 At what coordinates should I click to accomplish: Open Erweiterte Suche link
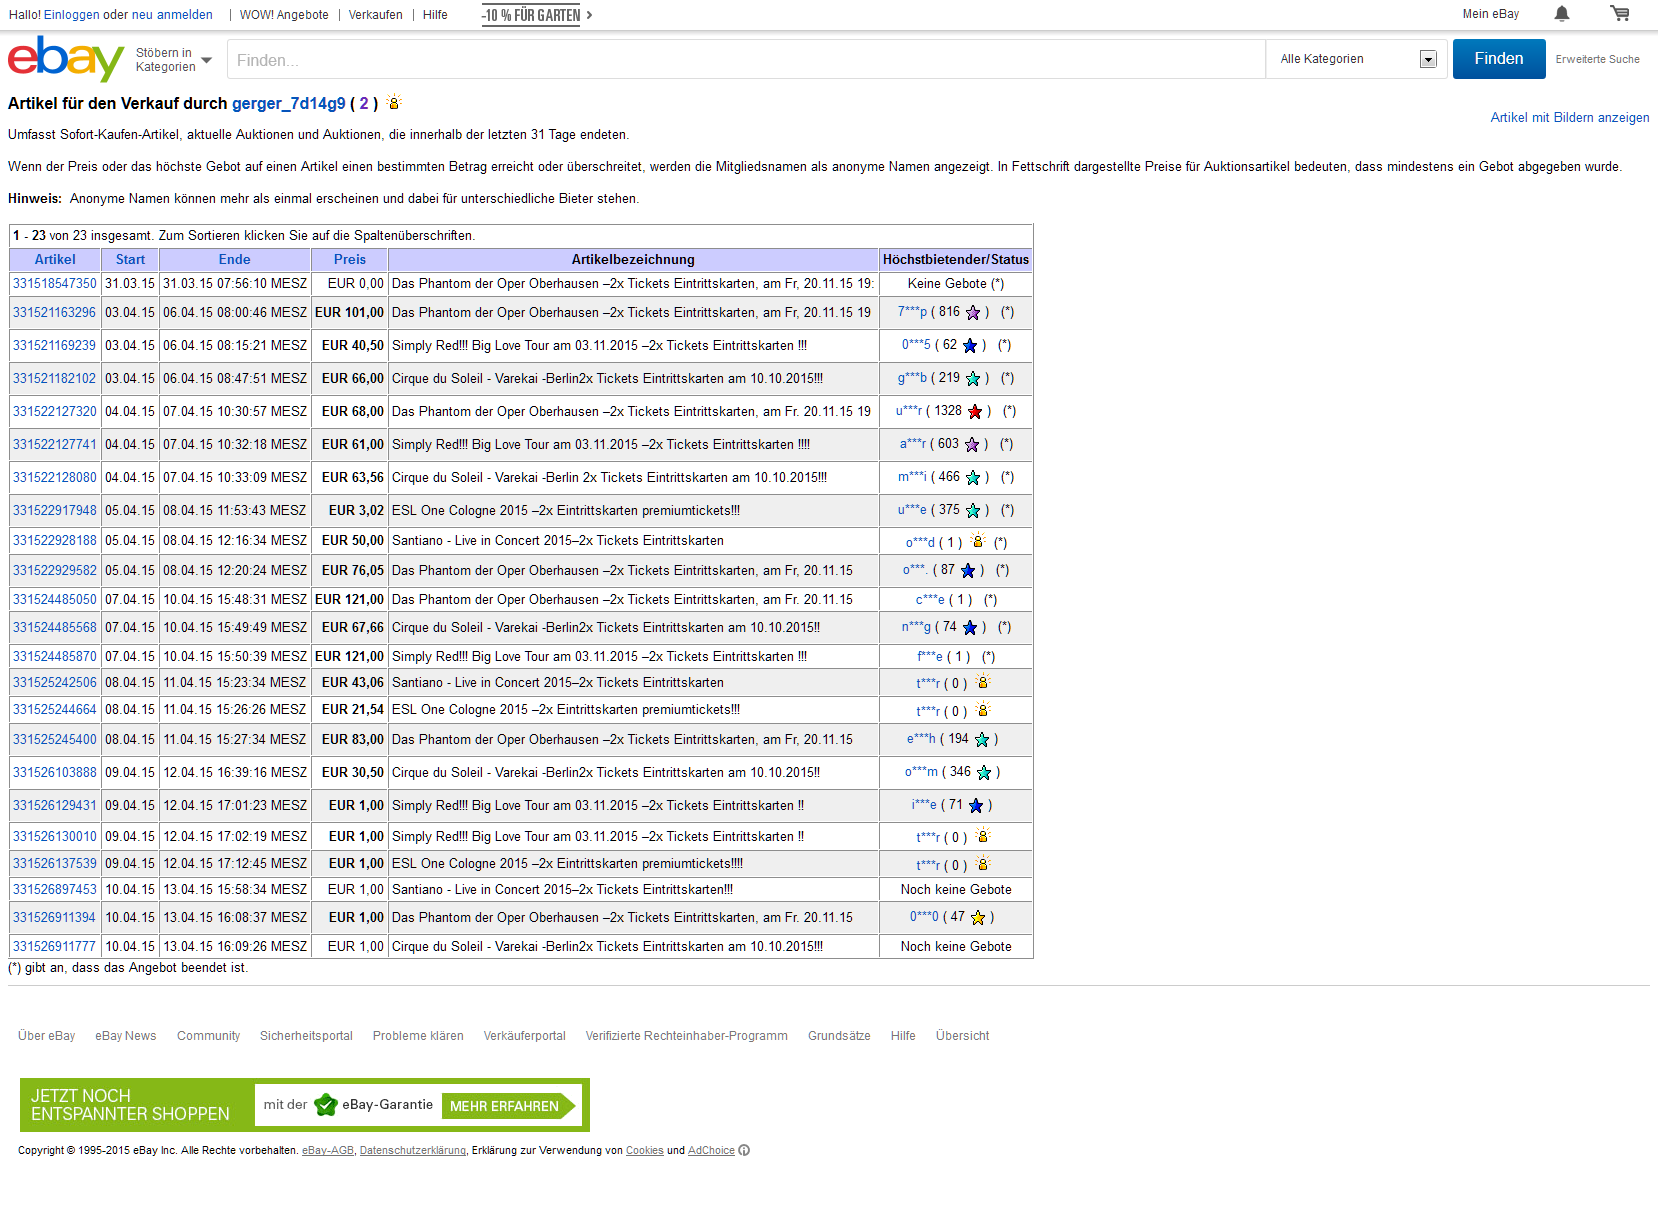click(x=1597, y=59)
